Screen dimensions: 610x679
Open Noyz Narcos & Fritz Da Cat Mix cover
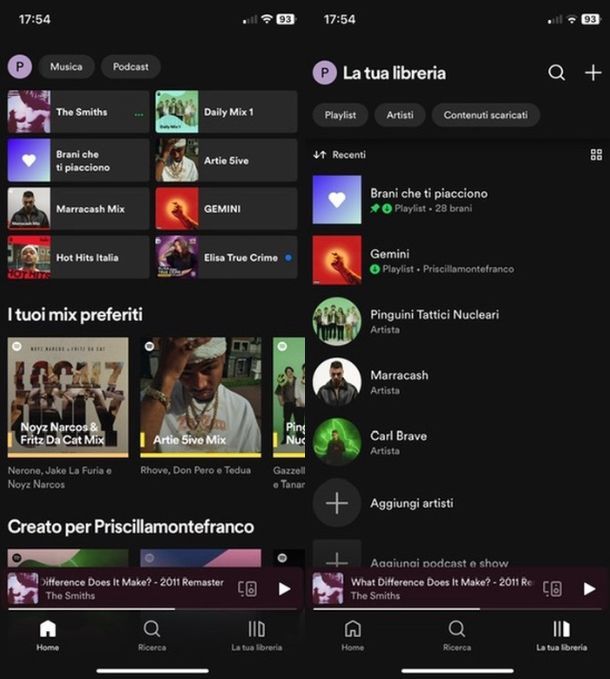[68, 397]
